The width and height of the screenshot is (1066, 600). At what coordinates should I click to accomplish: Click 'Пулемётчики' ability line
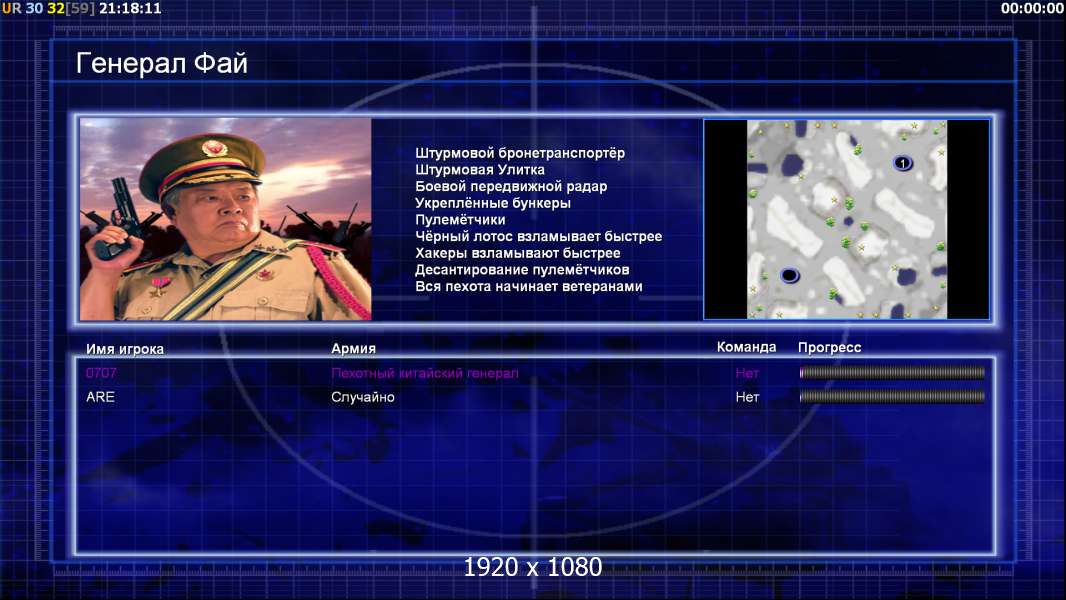[460, 219]
